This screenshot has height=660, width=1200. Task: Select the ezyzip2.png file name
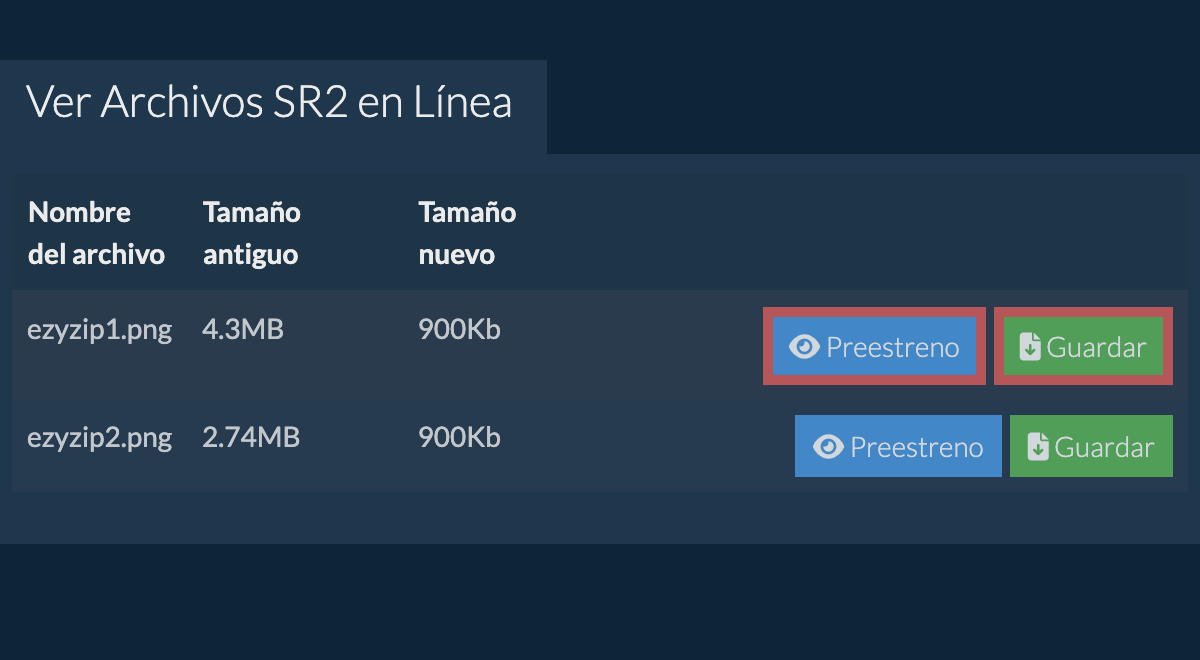click(x=99, y=438)
